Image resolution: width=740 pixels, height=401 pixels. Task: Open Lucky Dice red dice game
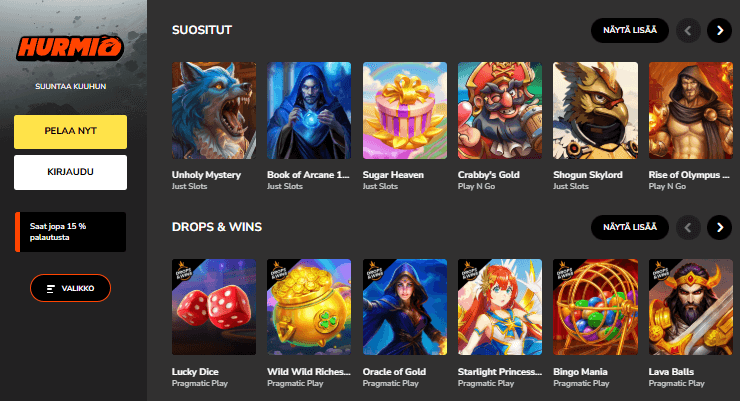[x=214, y=307]
